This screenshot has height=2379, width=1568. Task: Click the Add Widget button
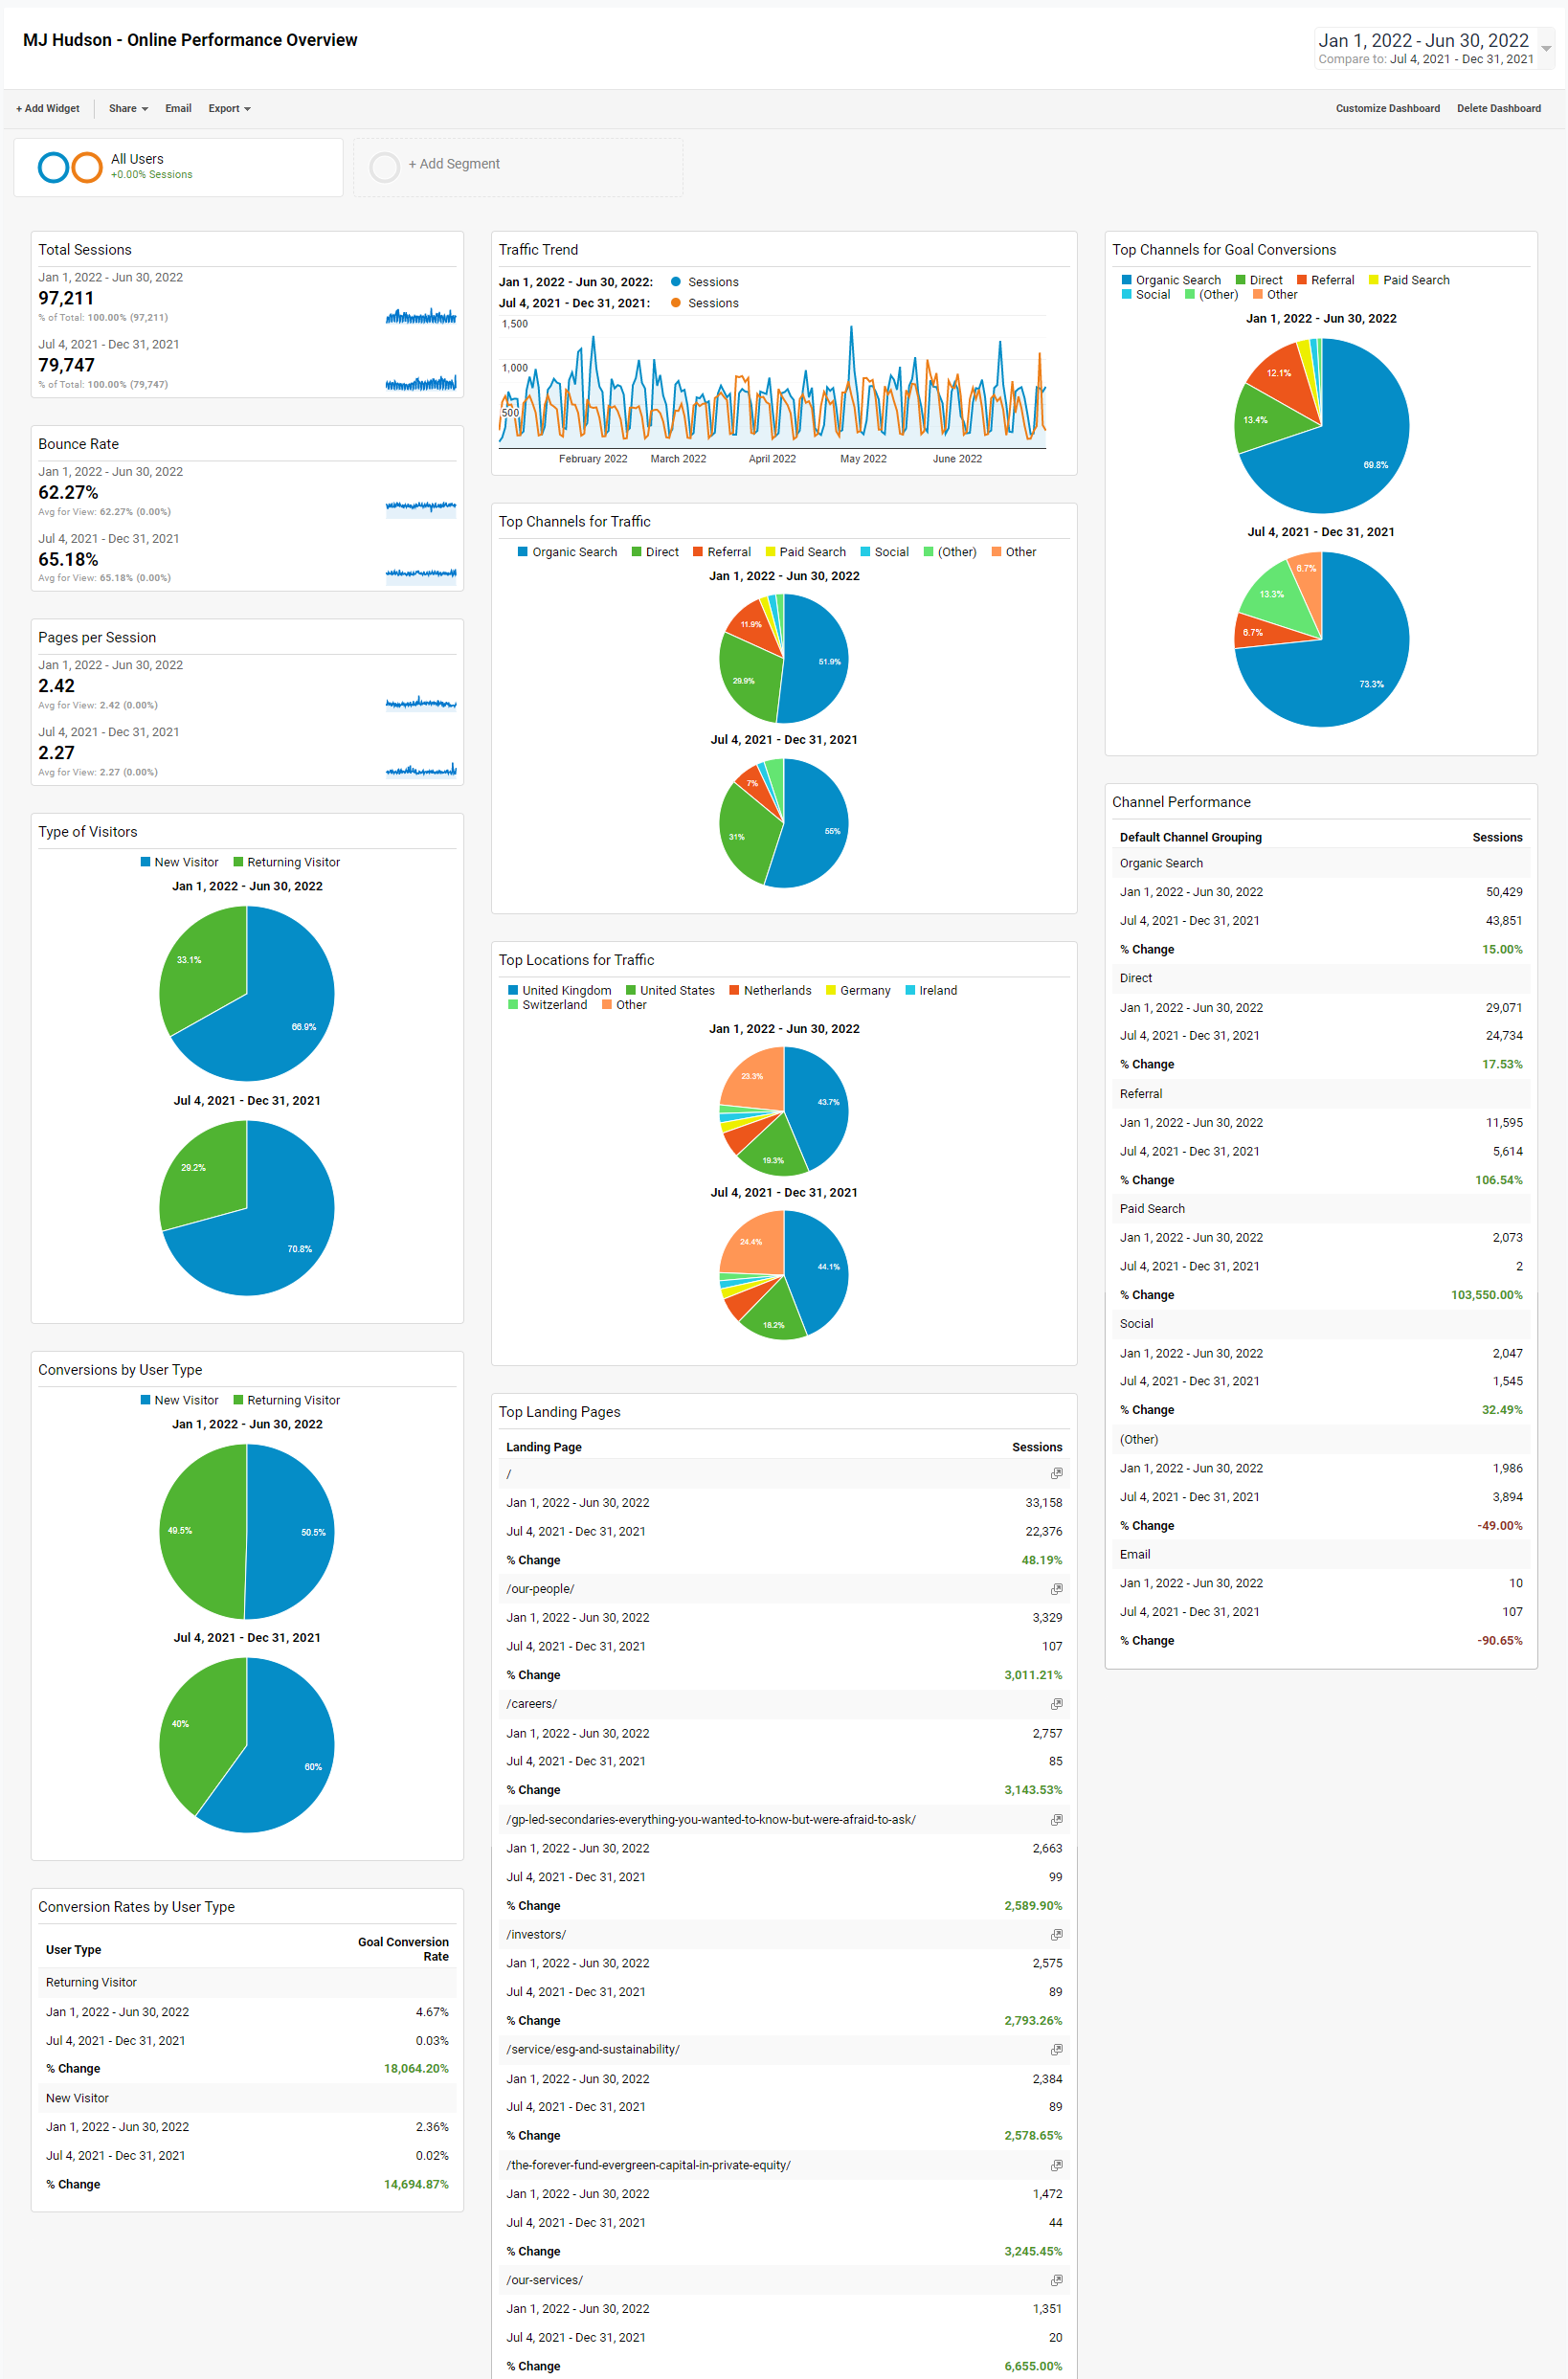click(x=46, y=108)
